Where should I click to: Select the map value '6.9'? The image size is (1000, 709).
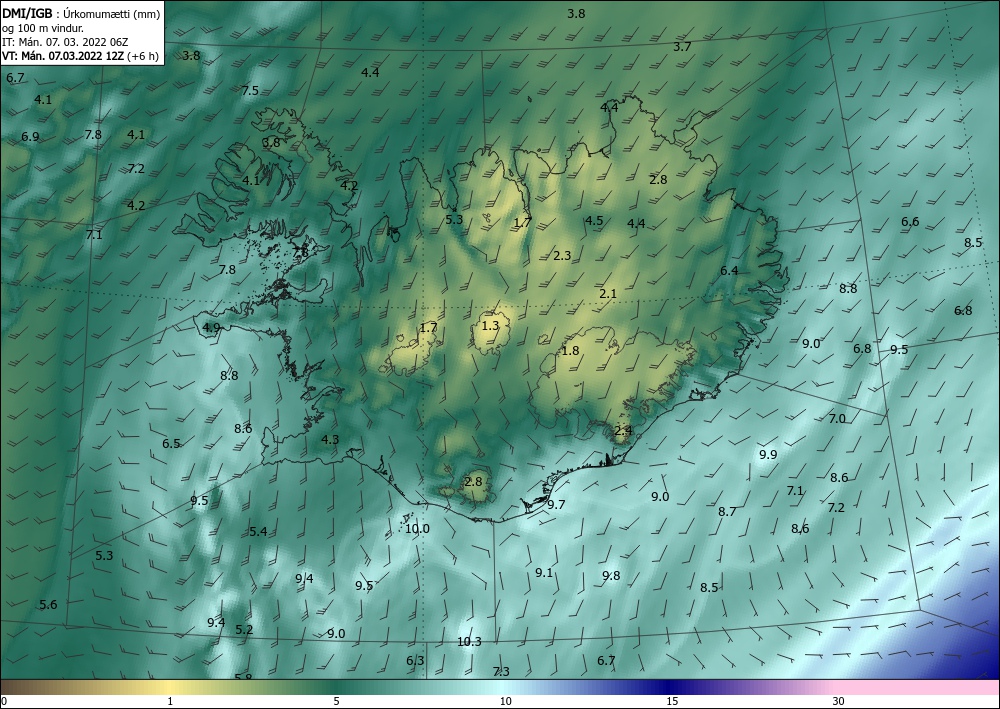coord(30,136)
